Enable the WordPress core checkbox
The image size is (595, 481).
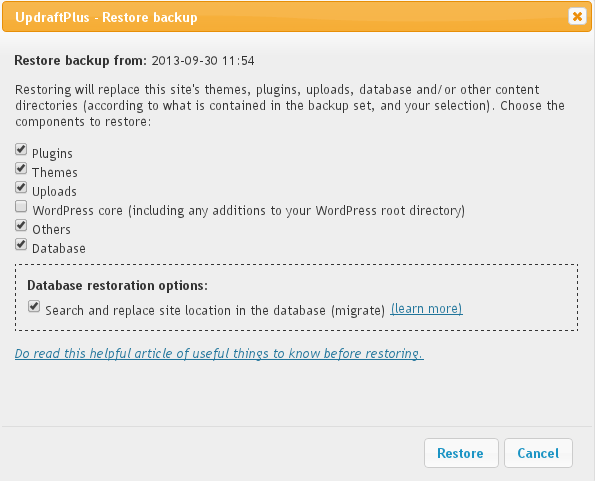tap(21, 206)
